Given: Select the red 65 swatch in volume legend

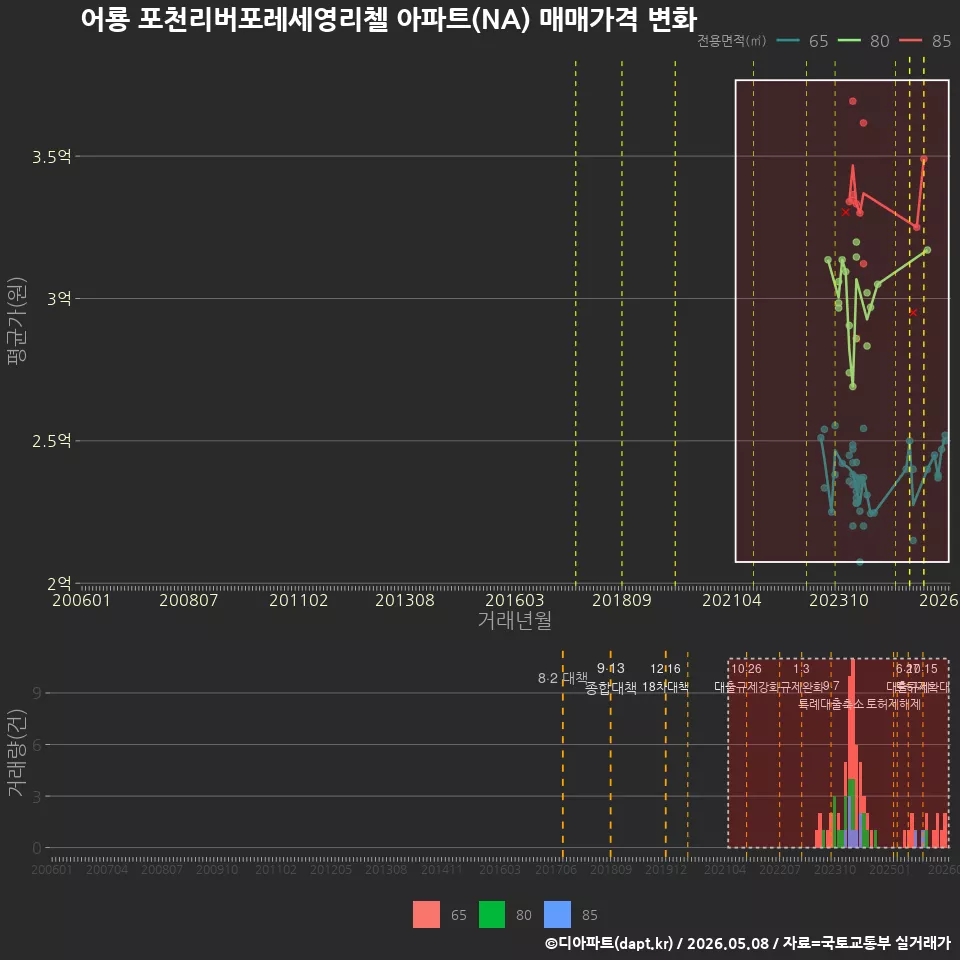Looking at the screenshot, I should point(426,915).
